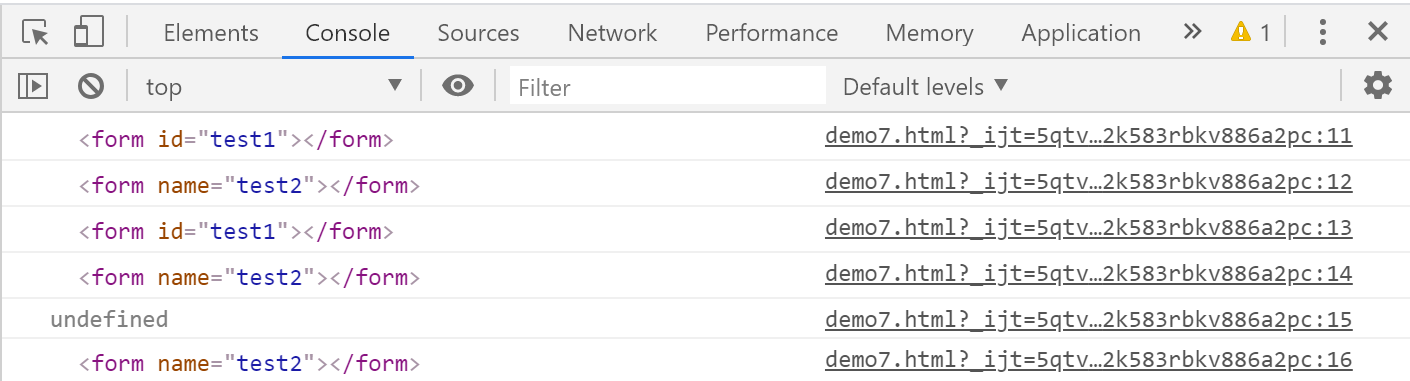
Task: Show more tabs with the double chevron
Action: 1192,32
